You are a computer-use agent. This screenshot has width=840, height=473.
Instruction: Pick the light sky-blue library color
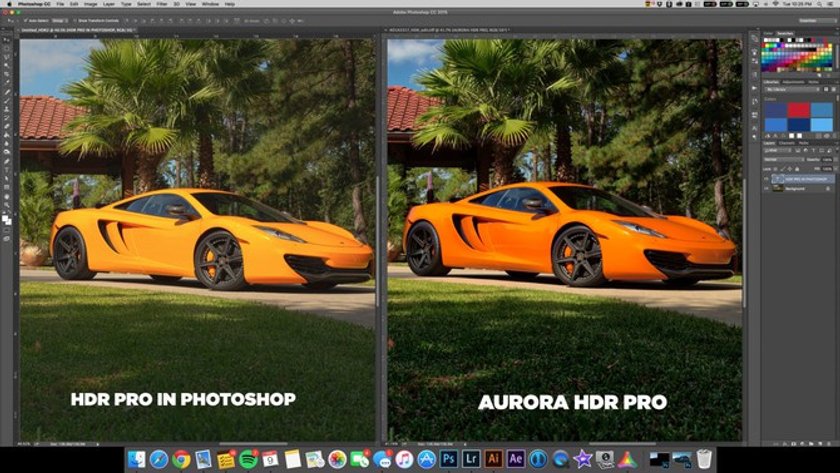point(822,124)
